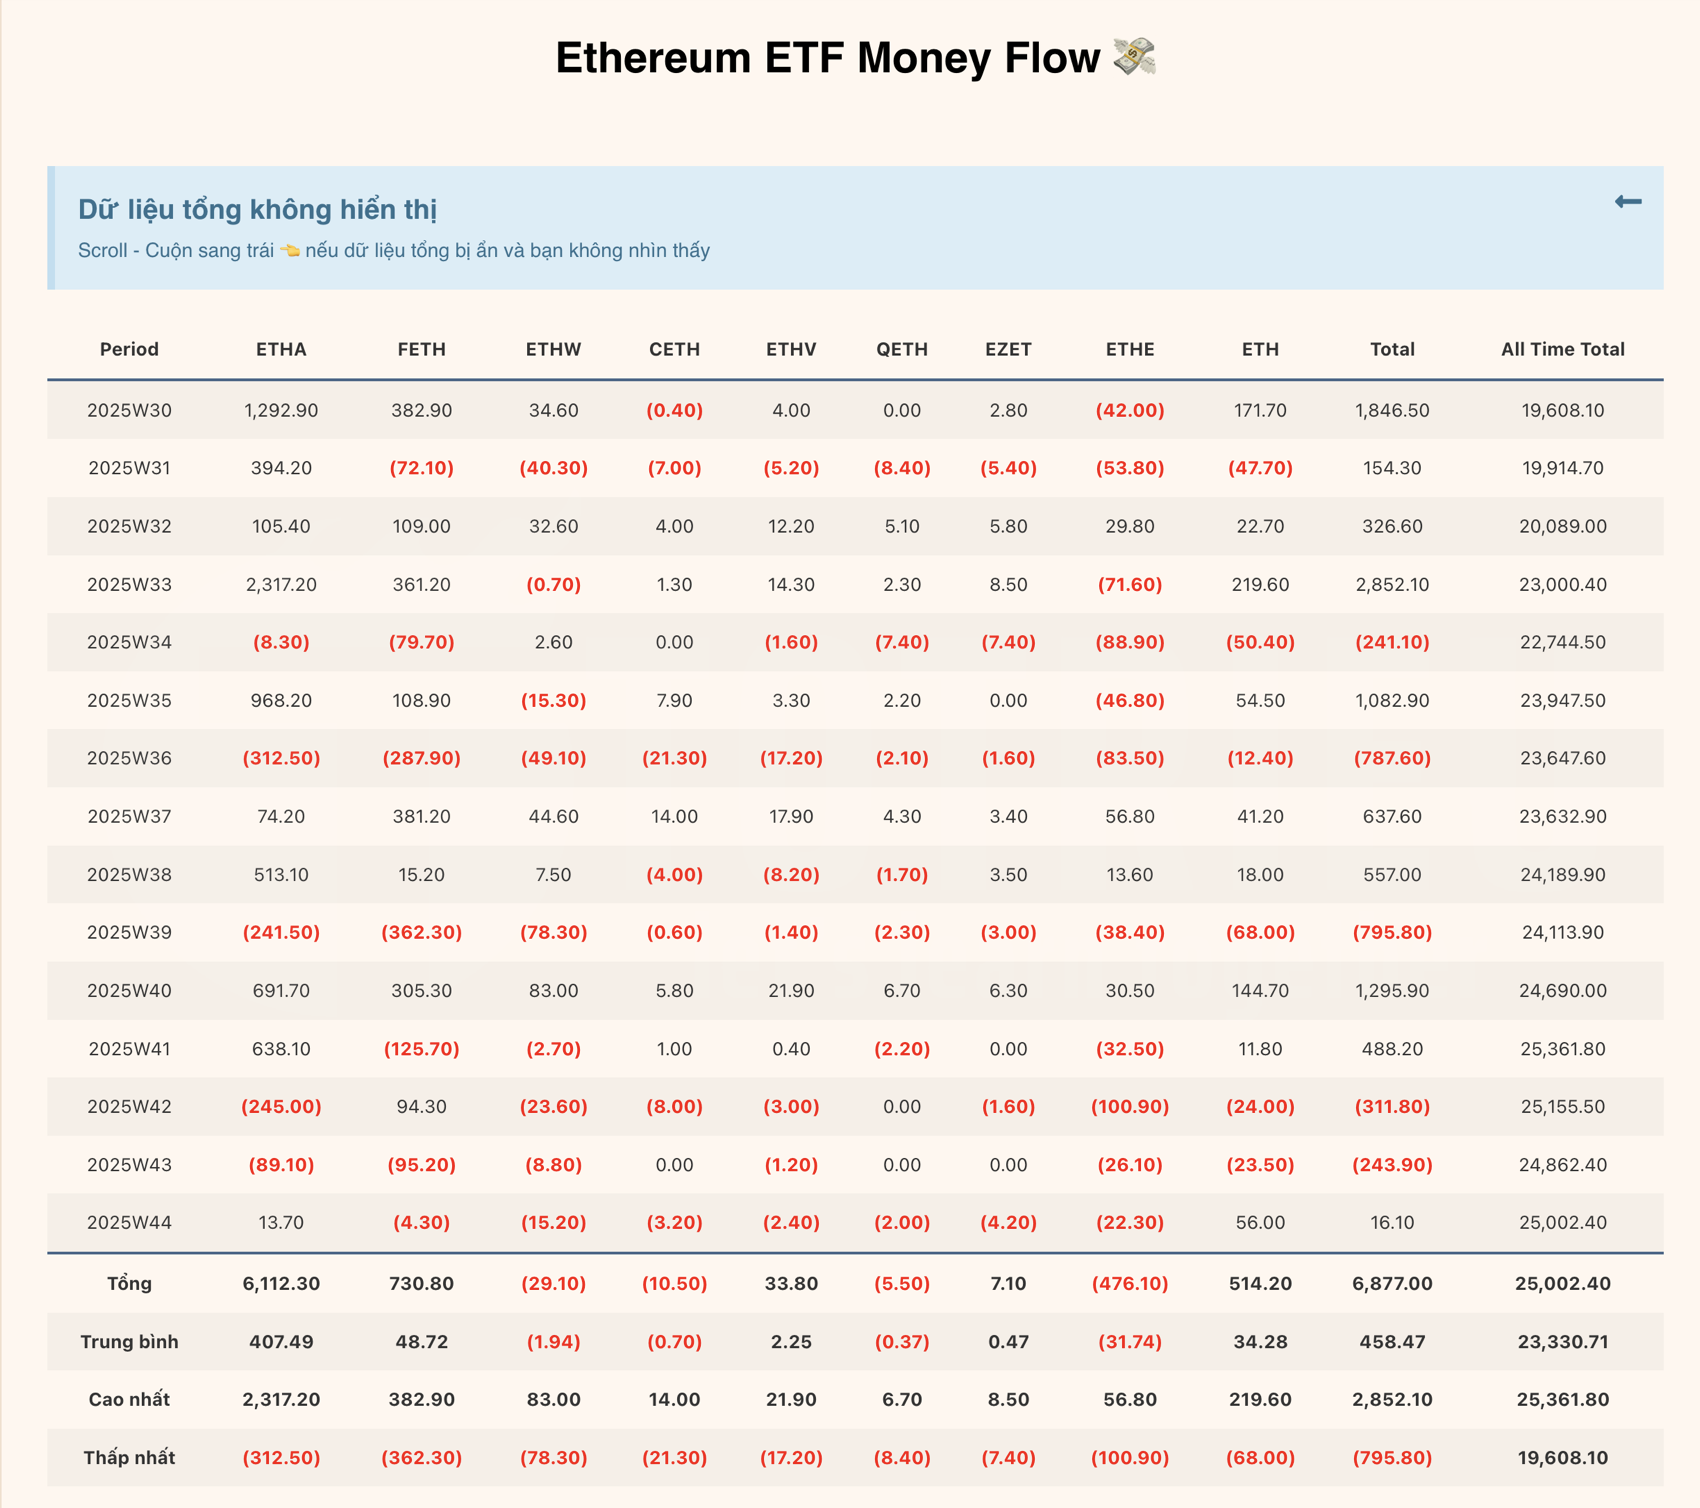
Task: Sort table by the FETH column header
Action: [421, 349]
